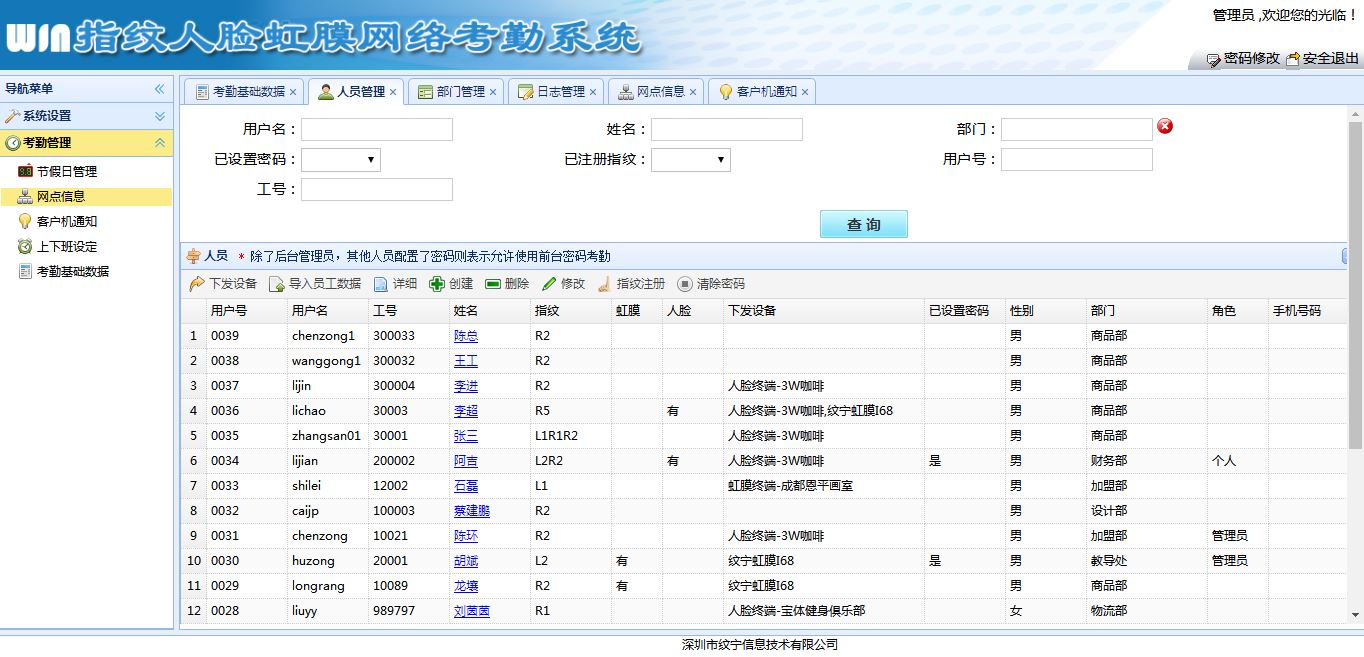Screen dimensions: 1364x657
Task: Expand the 系统设置 menu section
Action: [159, 116]
